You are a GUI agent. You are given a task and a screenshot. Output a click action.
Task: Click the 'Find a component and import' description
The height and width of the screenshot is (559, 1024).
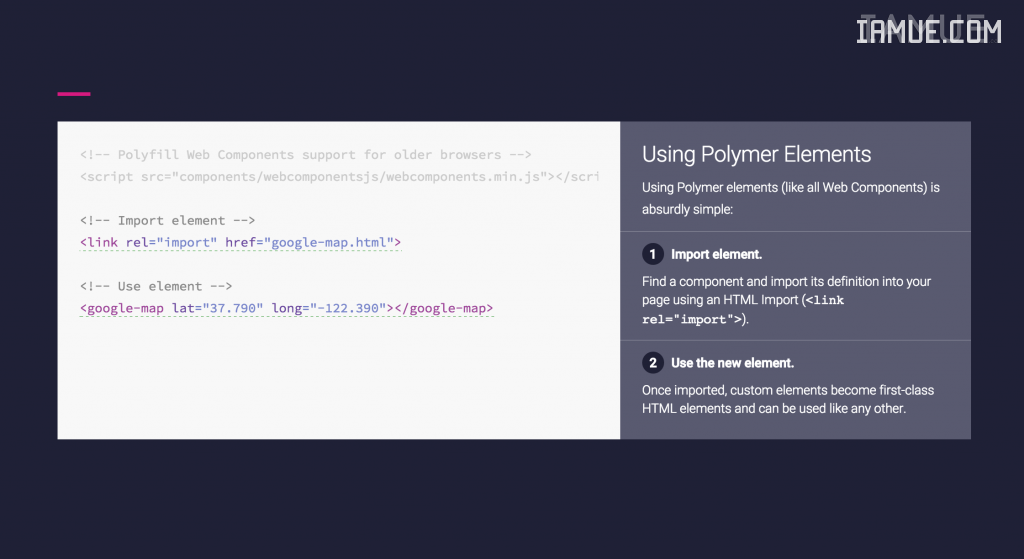786,300
